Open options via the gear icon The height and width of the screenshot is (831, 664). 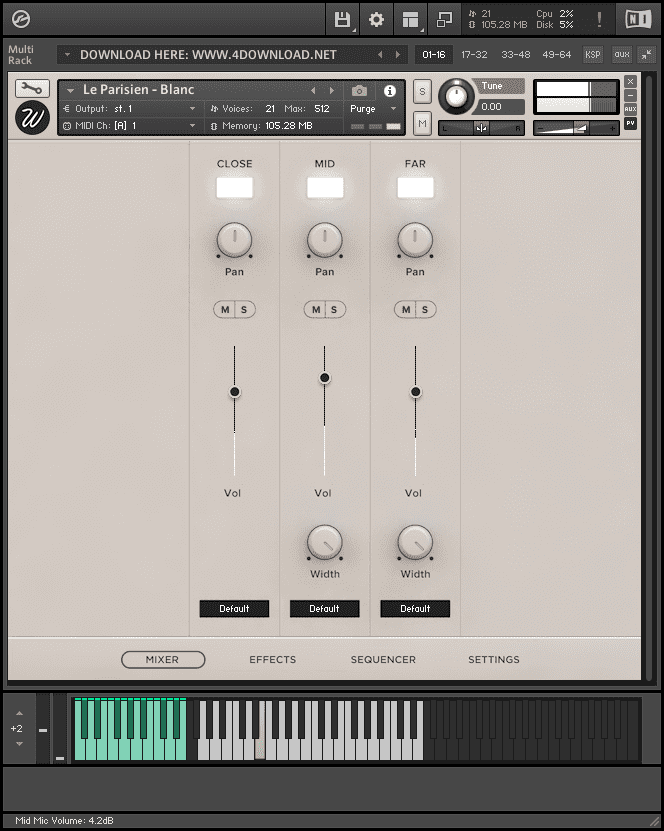click(376, 20)
